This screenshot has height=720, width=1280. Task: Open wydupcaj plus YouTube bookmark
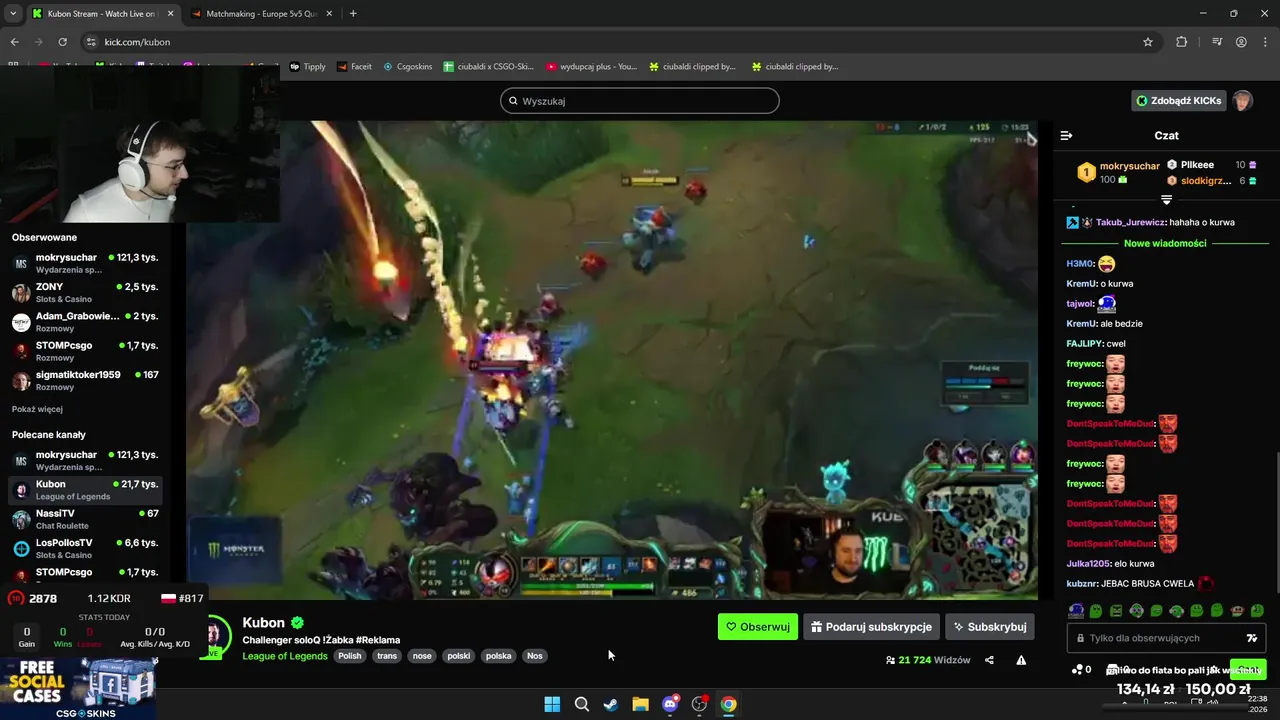click(x=592, y=67)
